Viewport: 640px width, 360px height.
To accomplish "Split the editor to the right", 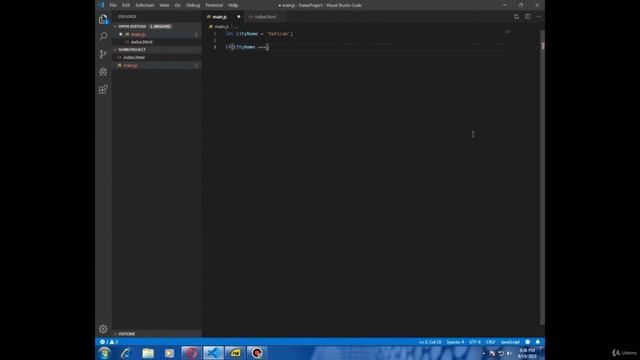I will (x=528, y=17).
